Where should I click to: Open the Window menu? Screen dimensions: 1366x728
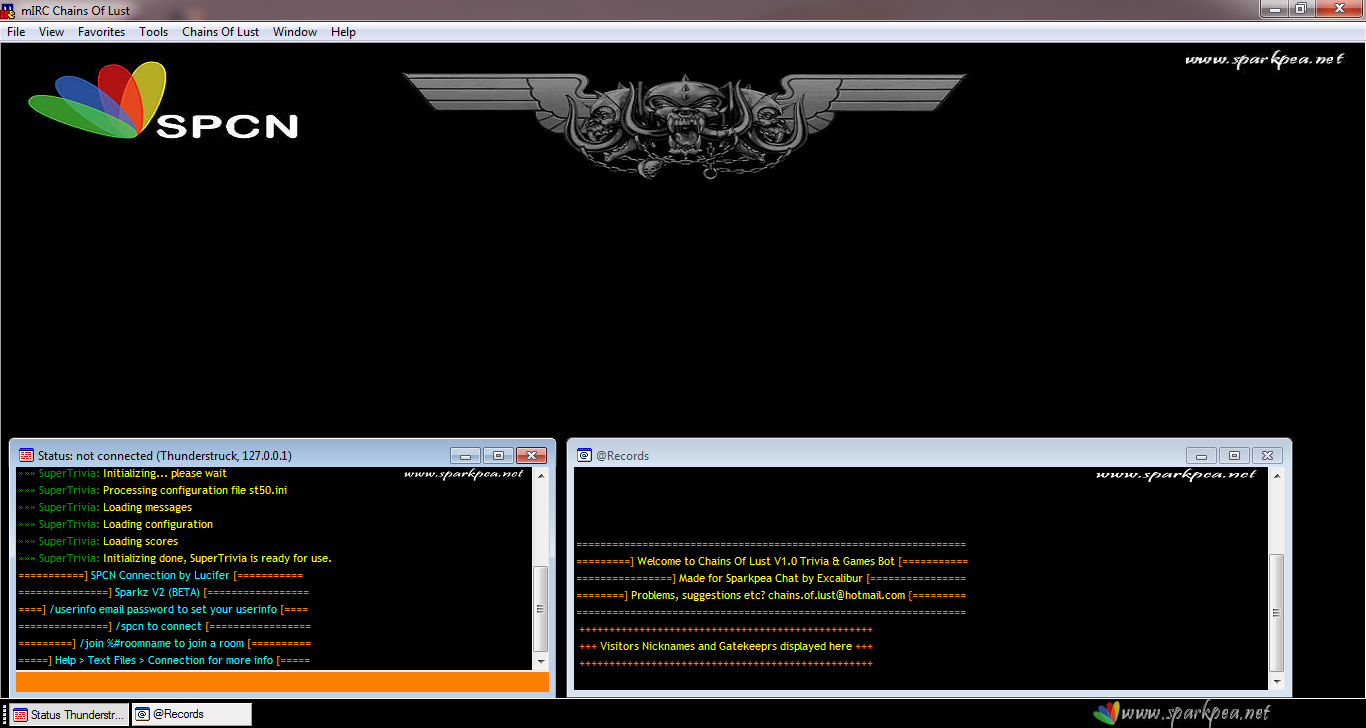pyautogui.click(x=295, y=32)
